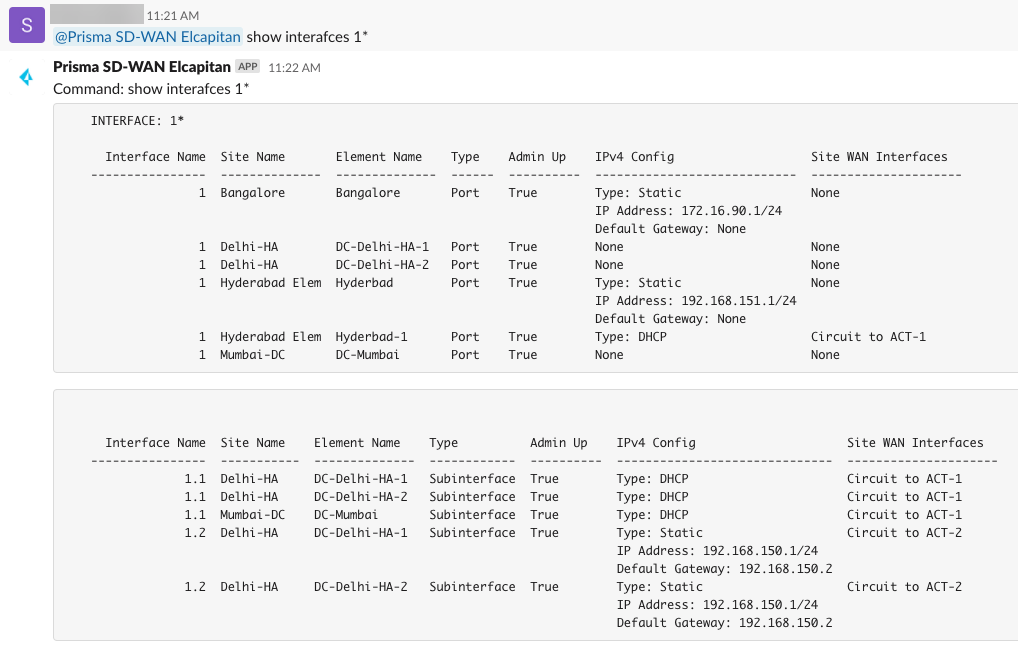Click the Hyderbad-1 element name
Image resolution: width=1018 pixels, height=645 pixels.
tap(371, 337)
